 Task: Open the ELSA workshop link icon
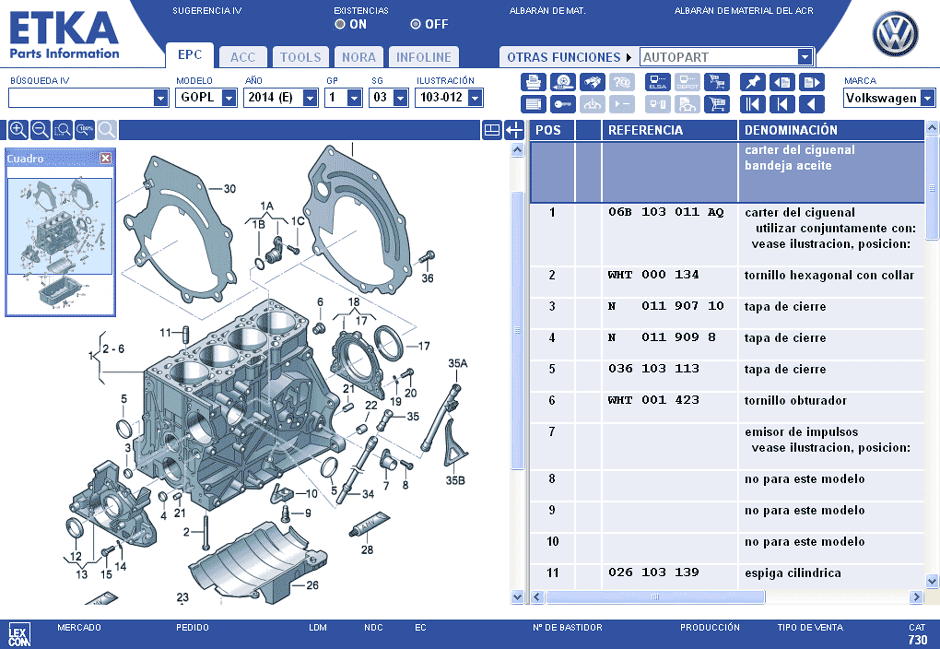point(658,81)
